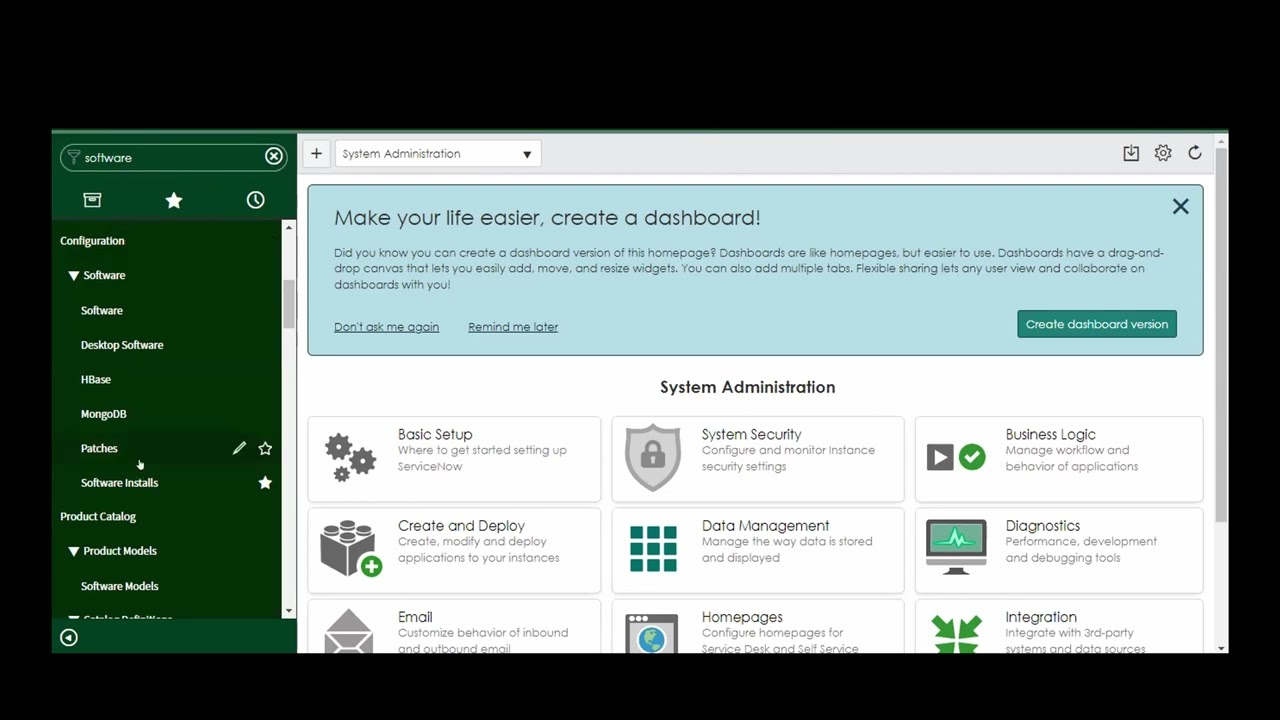Click the Remind me later link
The width and height of the screenshot is (1280, 720).
pyautogui.click(x=513, y=327)
